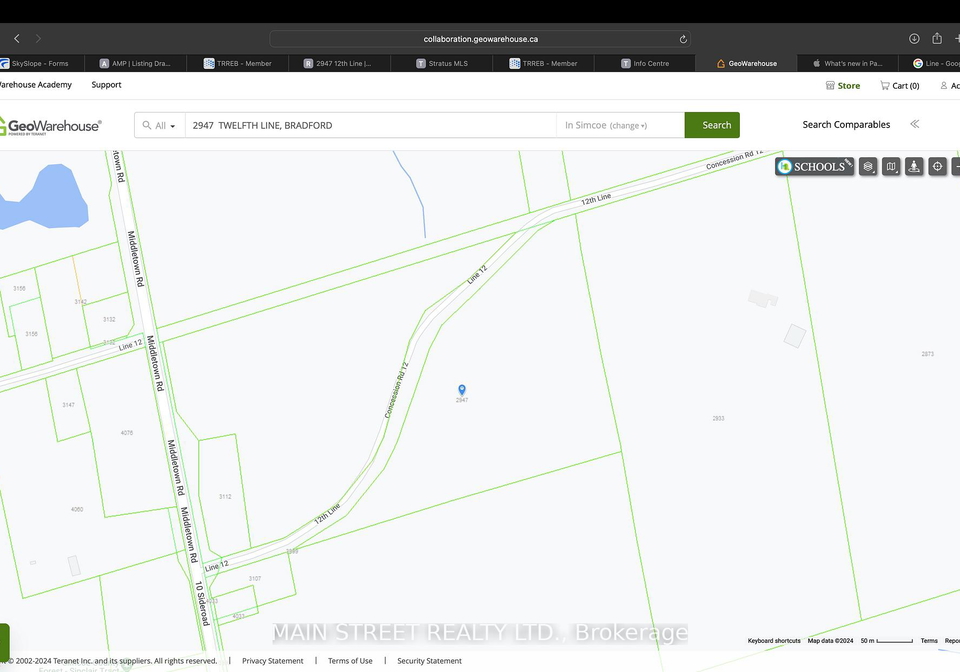Click the address search input field
960x672 pixels.
[370, 125]
